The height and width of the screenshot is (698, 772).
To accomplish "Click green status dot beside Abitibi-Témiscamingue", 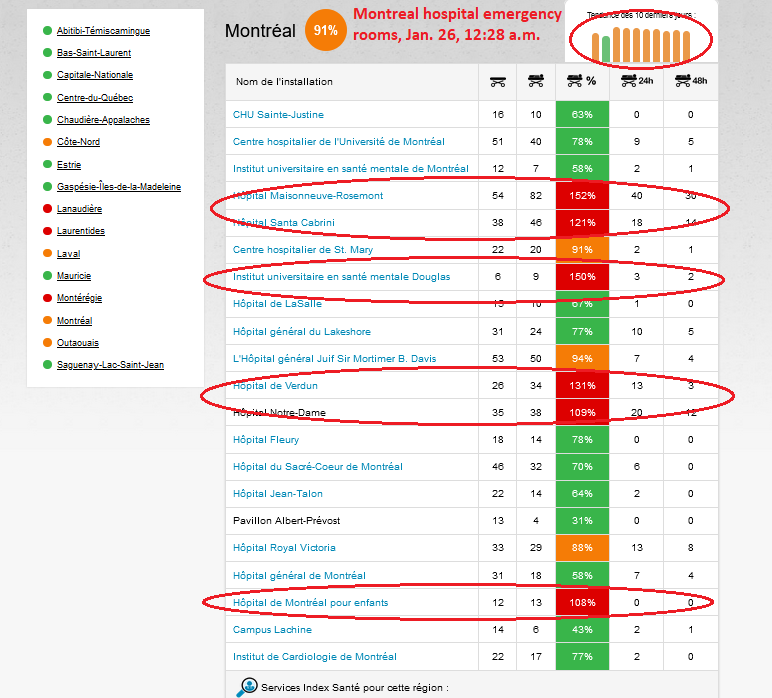I will [x=47, y=31].
